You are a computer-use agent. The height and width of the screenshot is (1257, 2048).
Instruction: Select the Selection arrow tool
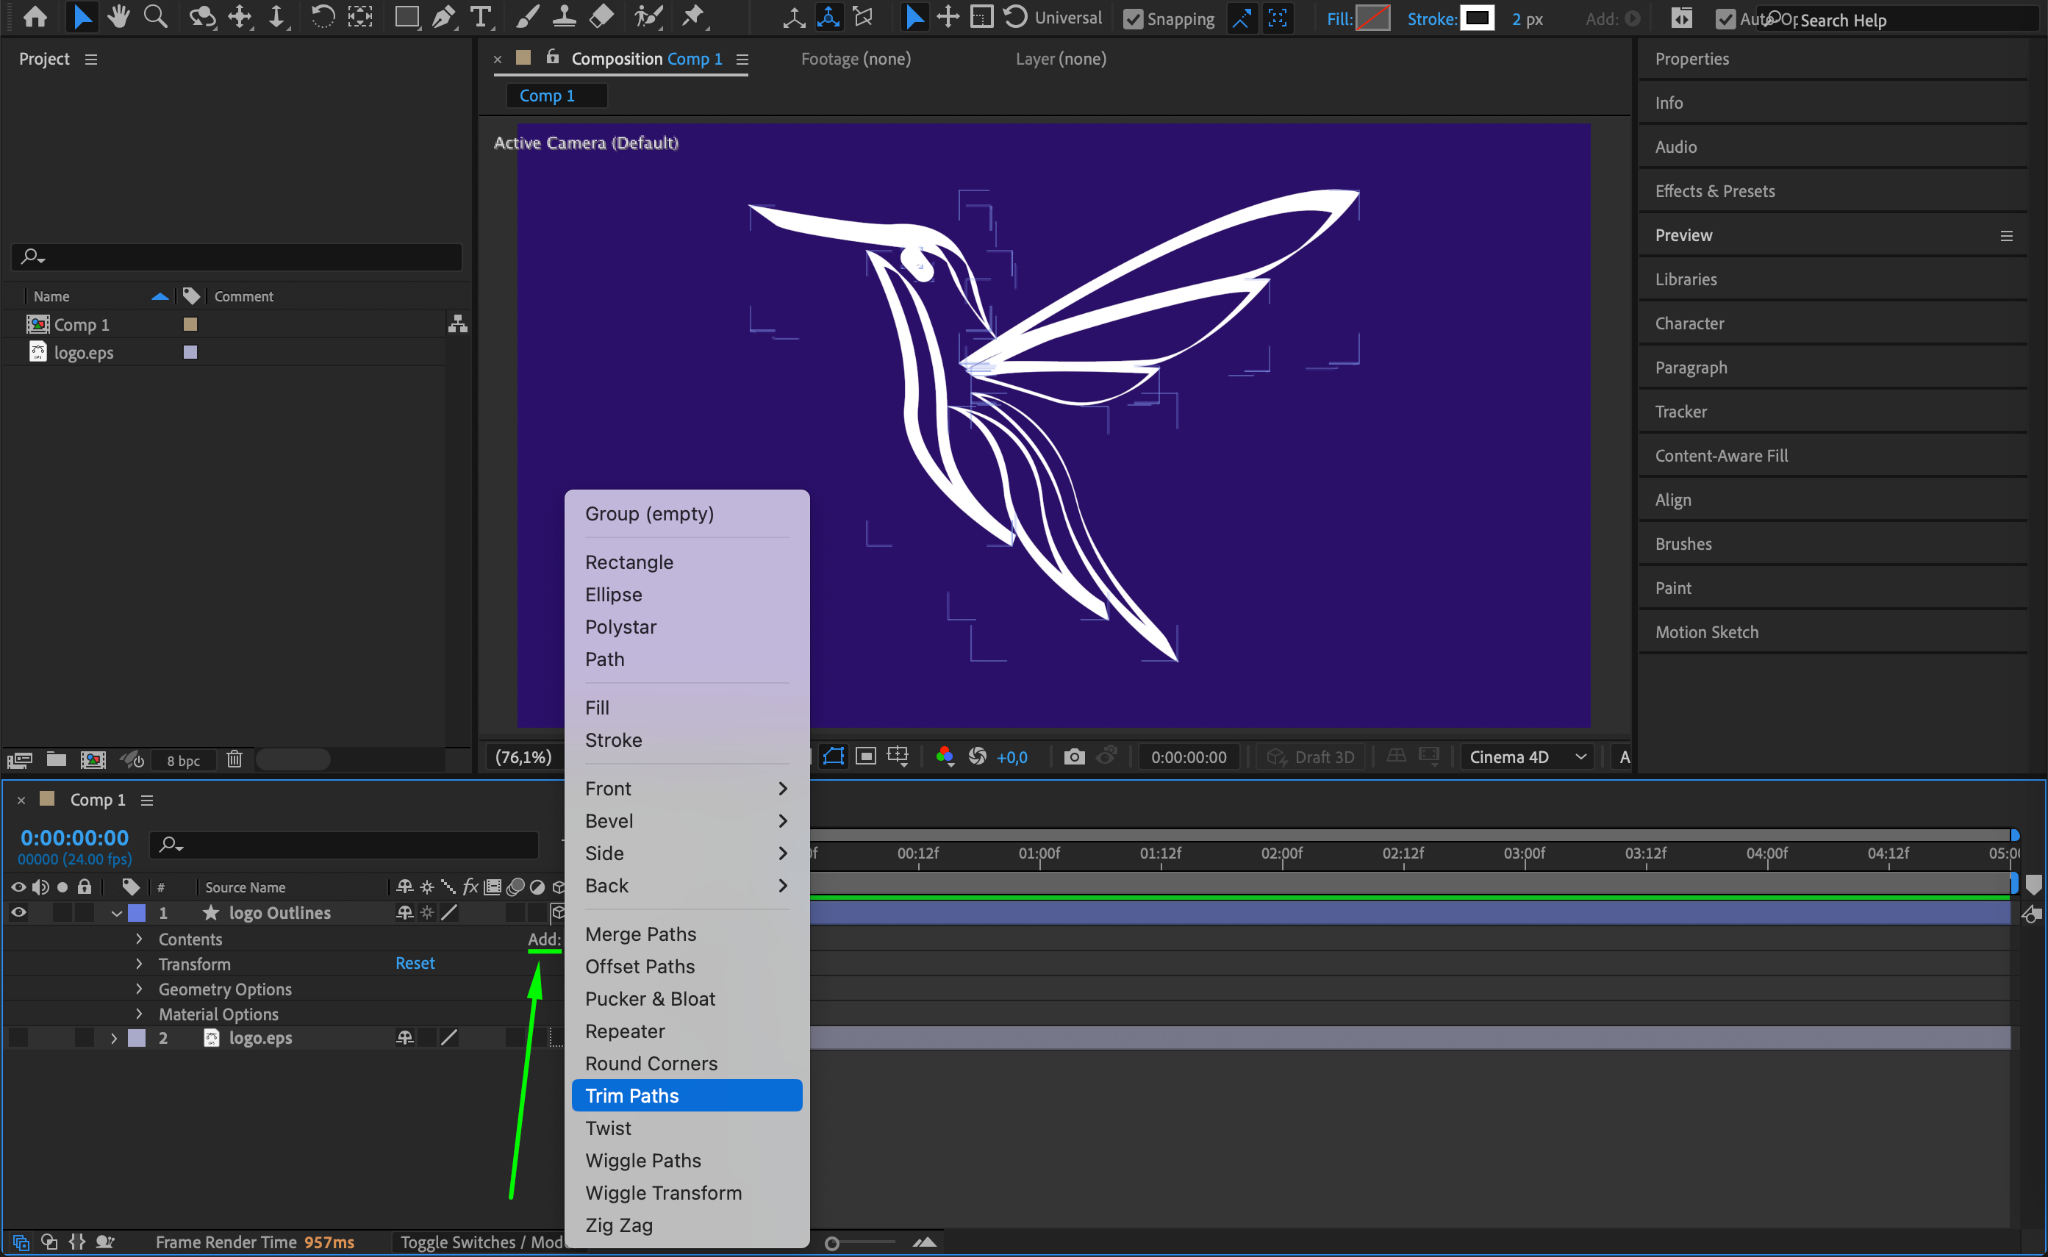coord(82,17)
